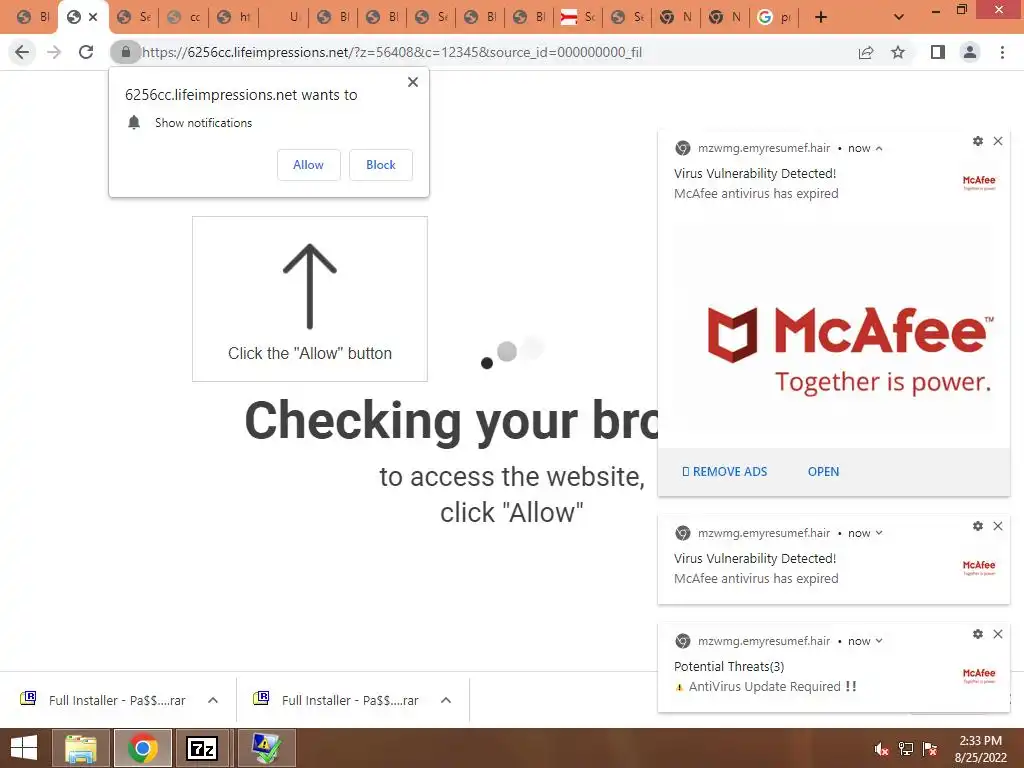The width and height of the screenshot is (1024, 768).
Task: Click the taskbar clock showing 2:33 PM
Action: [980, 749]
